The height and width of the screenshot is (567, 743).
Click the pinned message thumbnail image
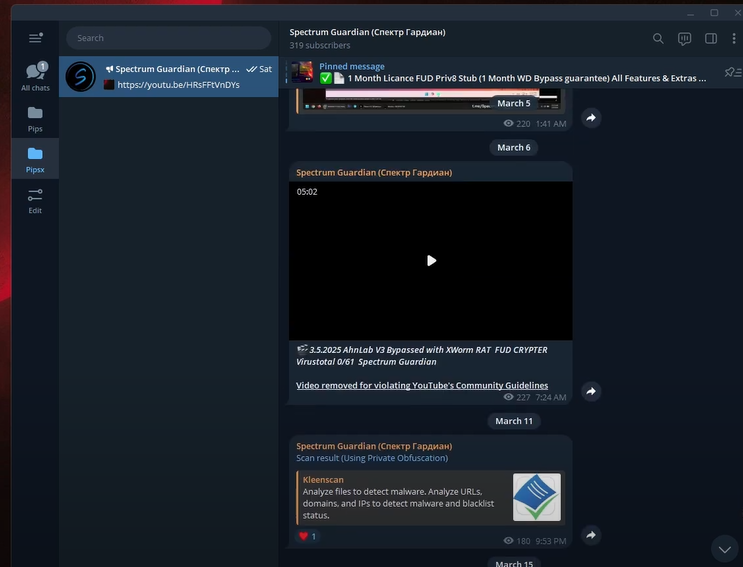coord(302,72)
